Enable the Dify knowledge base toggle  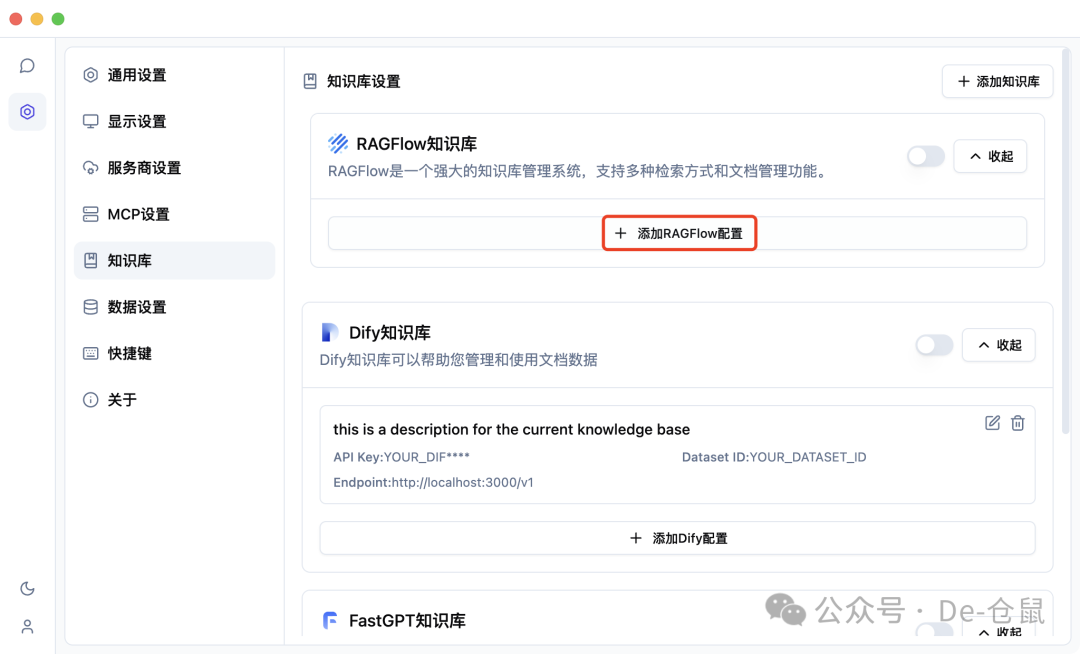pos(933,345)
